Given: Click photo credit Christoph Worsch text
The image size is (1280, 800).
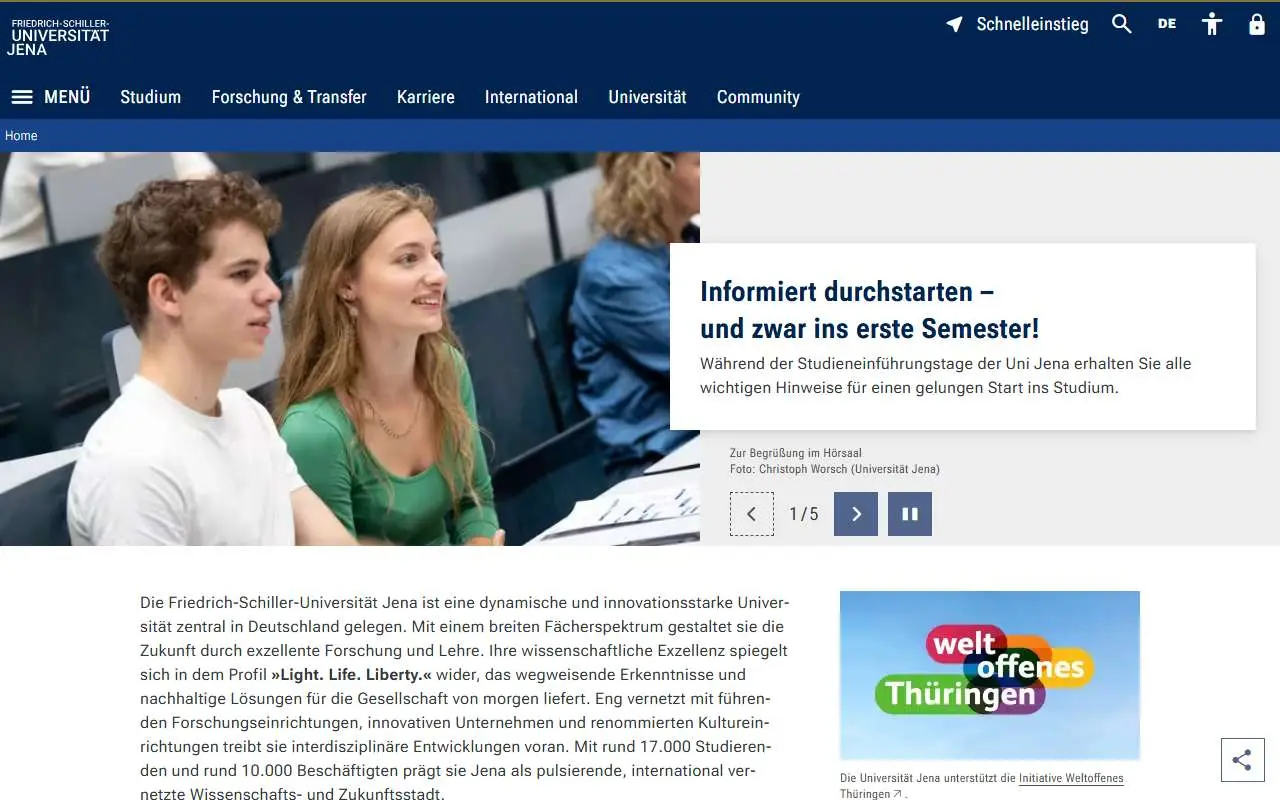Looking at the screenshot, I should 835,469.
